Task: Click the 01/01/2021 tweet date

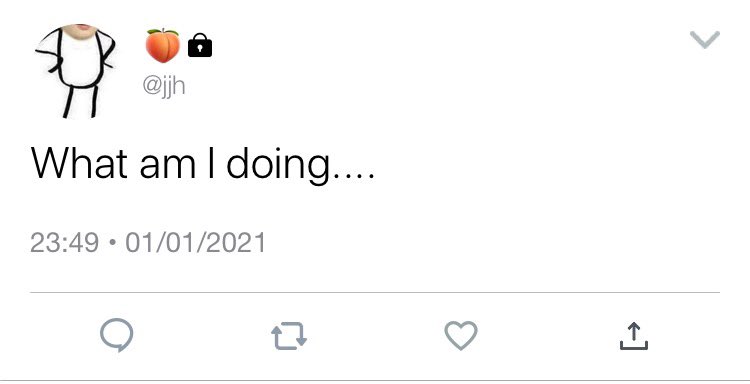Action: point(195,242)
